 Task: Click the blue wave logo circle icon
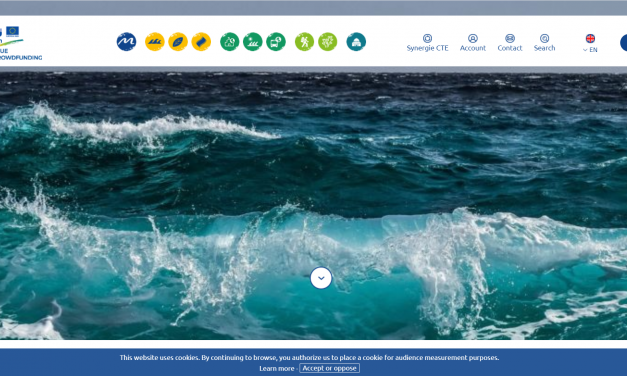coord(126,42)
